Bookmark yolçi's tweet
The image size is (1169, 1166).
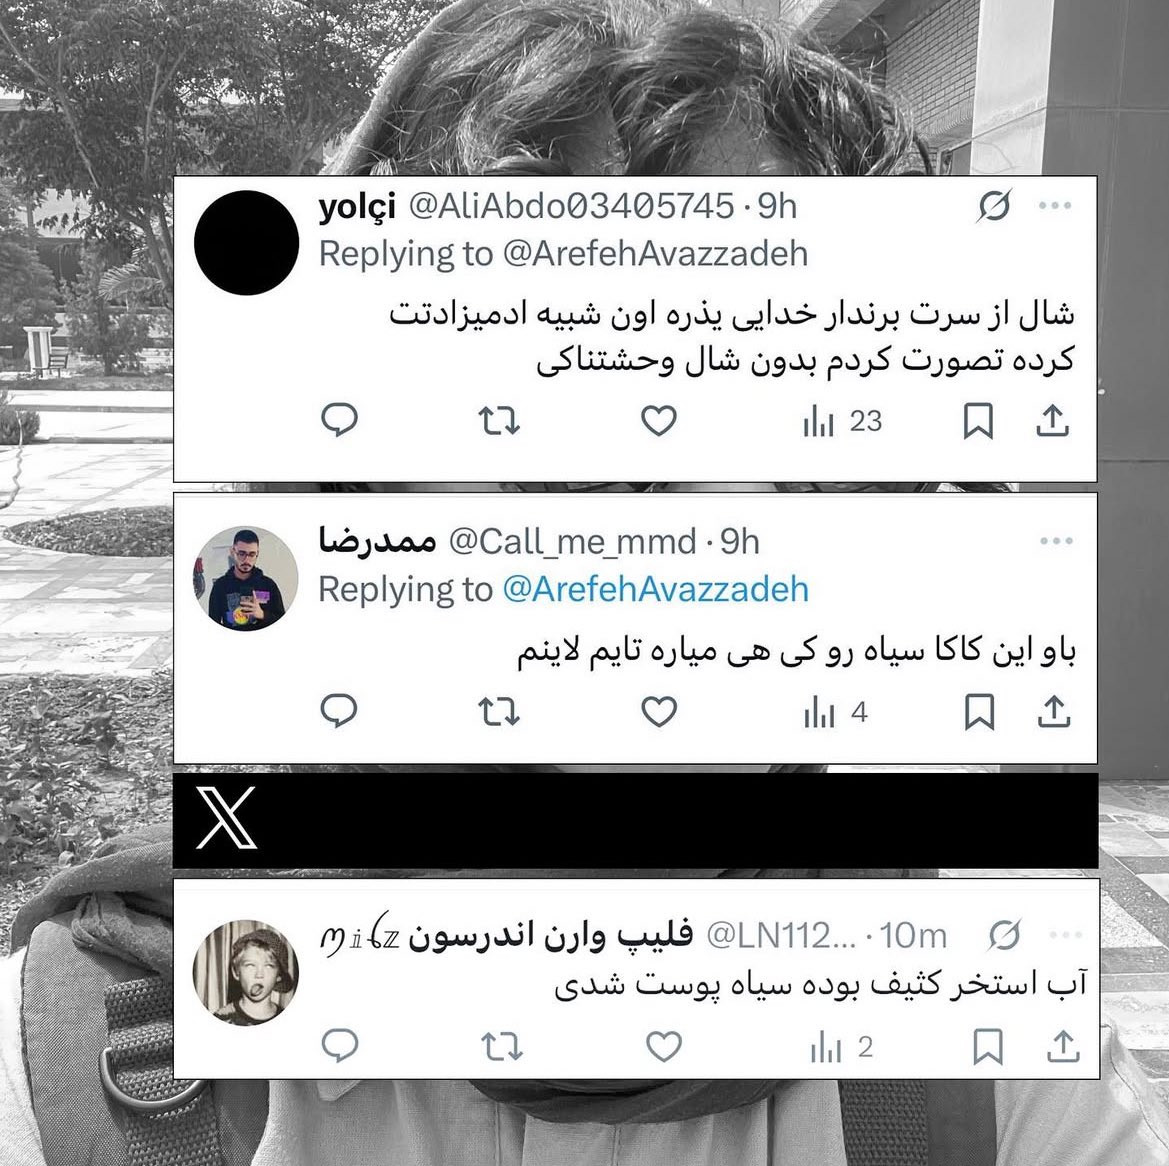(978, 421)
